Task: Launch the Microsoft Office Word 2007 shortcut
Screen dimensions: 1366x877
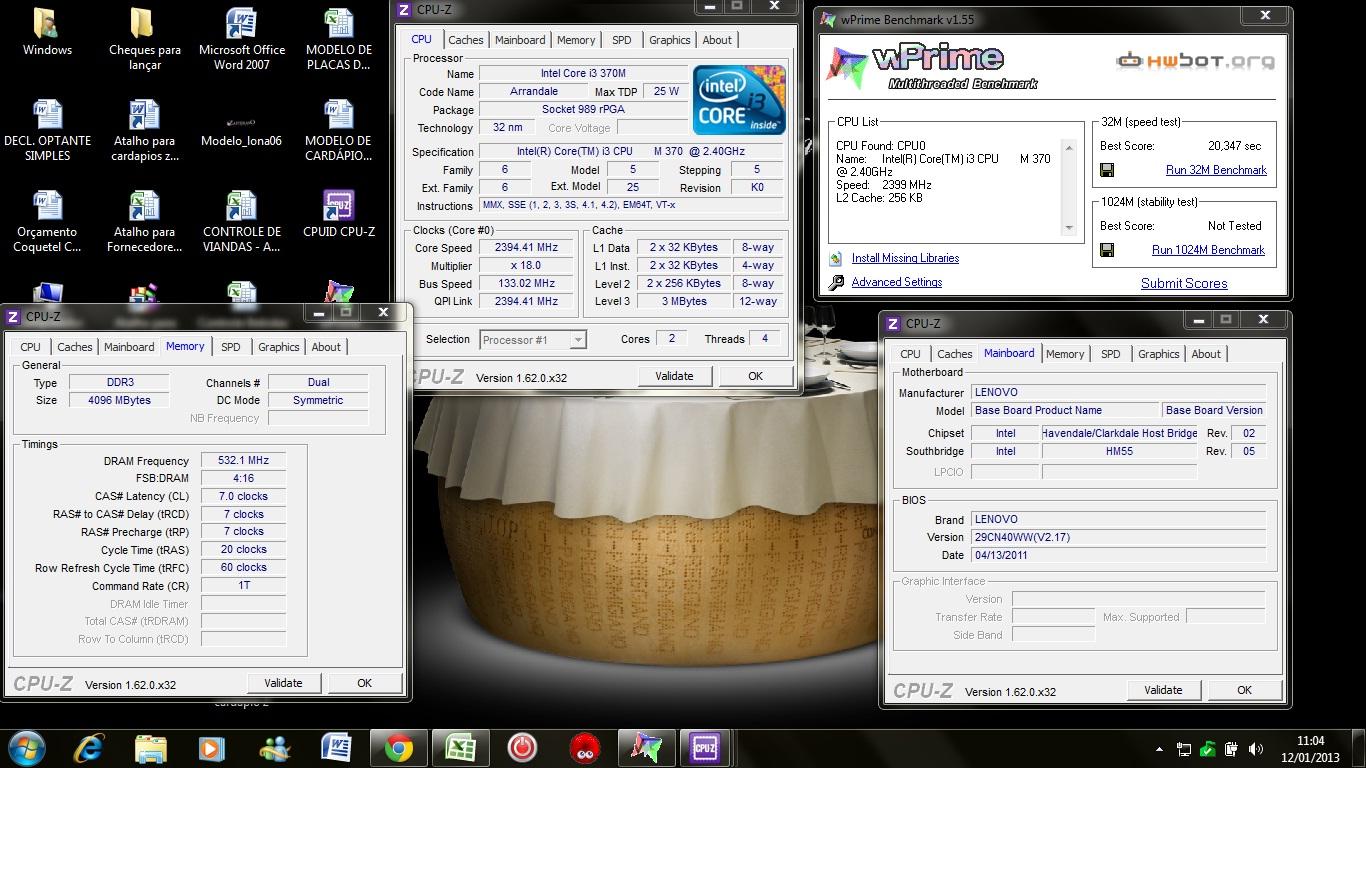Action: pyautogui.click(x=241, y=39)
